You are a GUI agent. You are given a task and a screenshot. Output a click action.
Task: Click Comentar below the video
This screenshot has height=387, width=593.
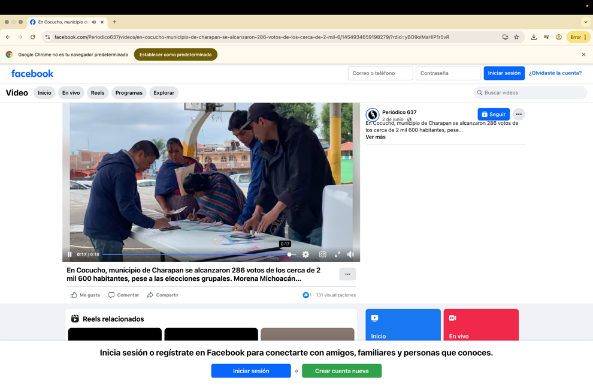pos(124,295)
